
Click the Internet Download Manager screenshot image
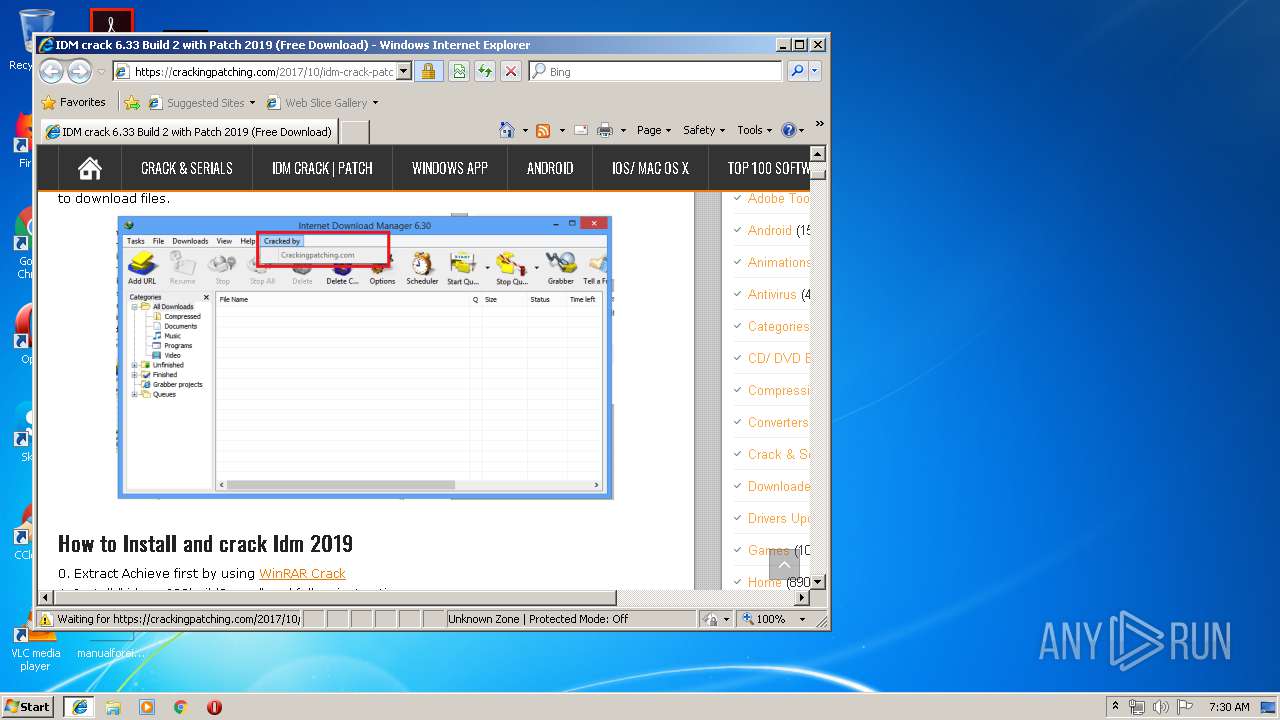point(365,357)
